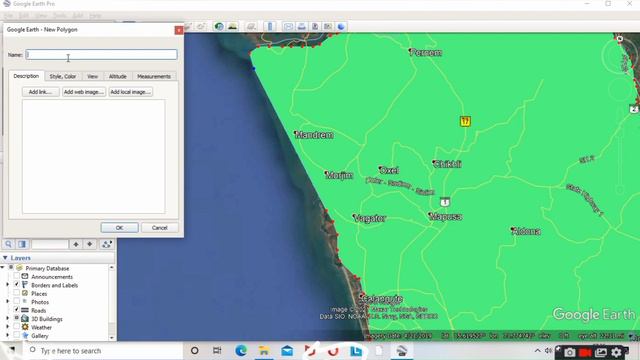Screen dimensions: 640x360
Task: Click the Layers panel scroll down arrow
Action: 112,338
